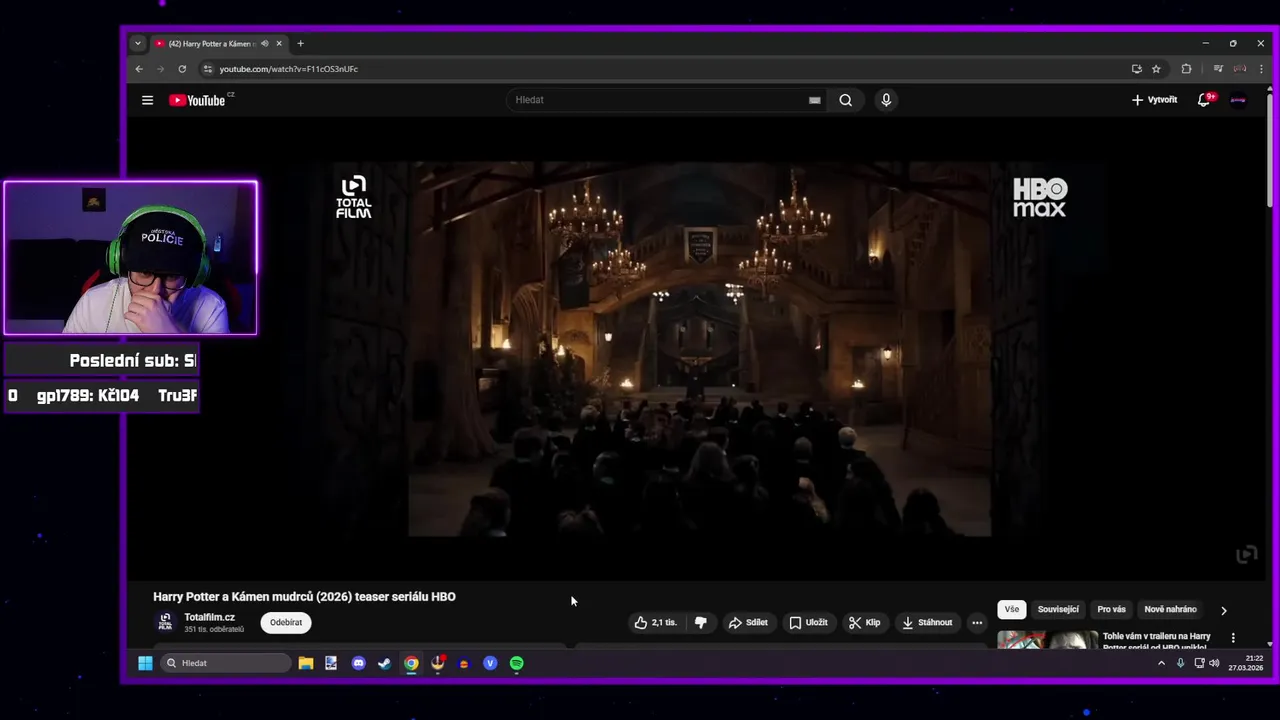Screen dimensions: 1280x720
Task: Open the Totalfilm.cz channel avatar
Action: click(x=165, y=622)
